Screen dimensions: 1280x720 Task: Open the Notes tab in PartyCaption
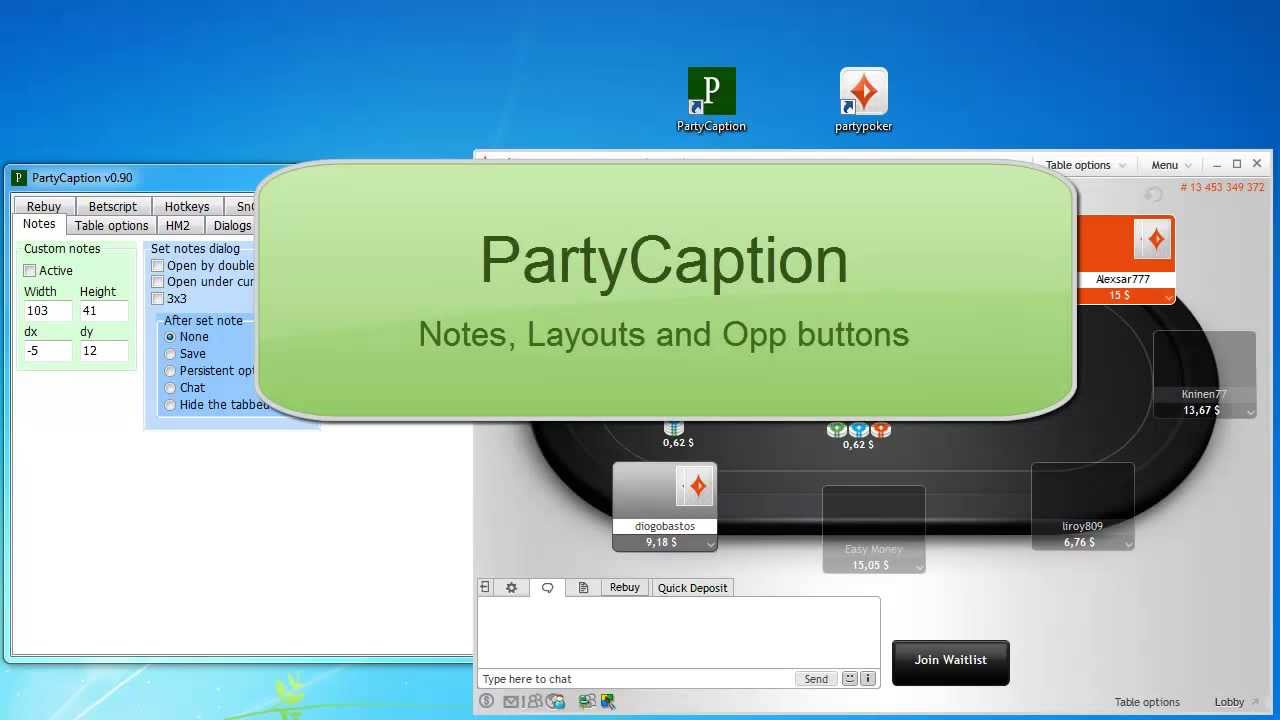pyautogui.click(x=39, y=224)
